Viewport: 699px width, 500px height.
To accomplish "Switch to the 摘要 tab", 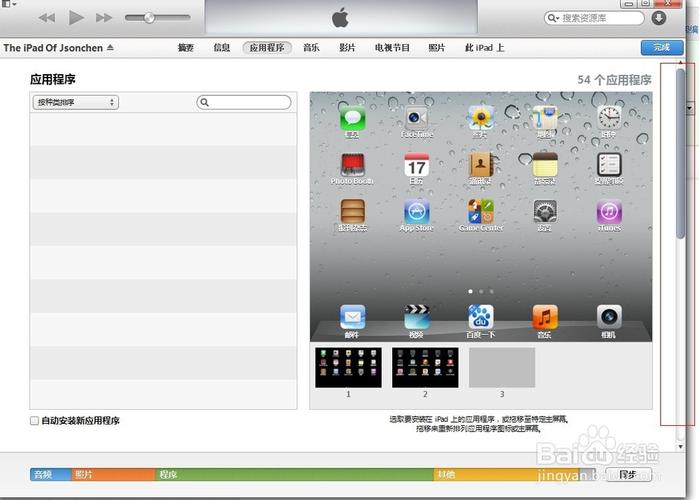I will [x=185, y=48].
